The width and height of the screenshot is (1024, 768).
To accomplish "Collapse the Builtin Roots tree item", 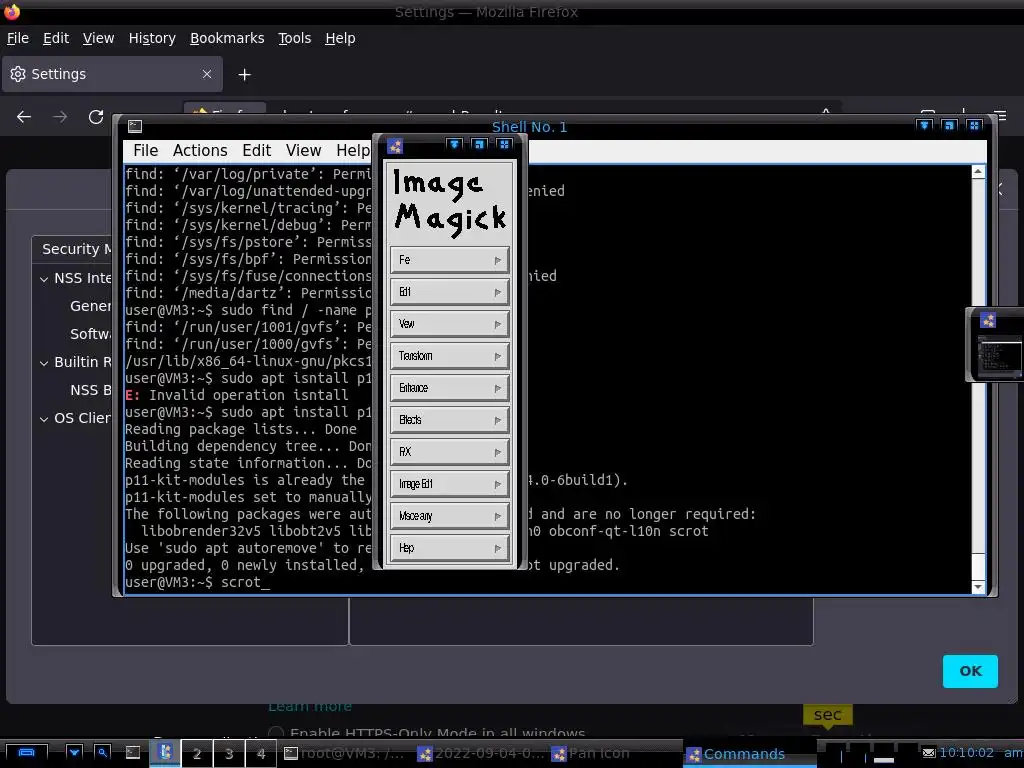I will pyautogui.click(x=44, y=362).
